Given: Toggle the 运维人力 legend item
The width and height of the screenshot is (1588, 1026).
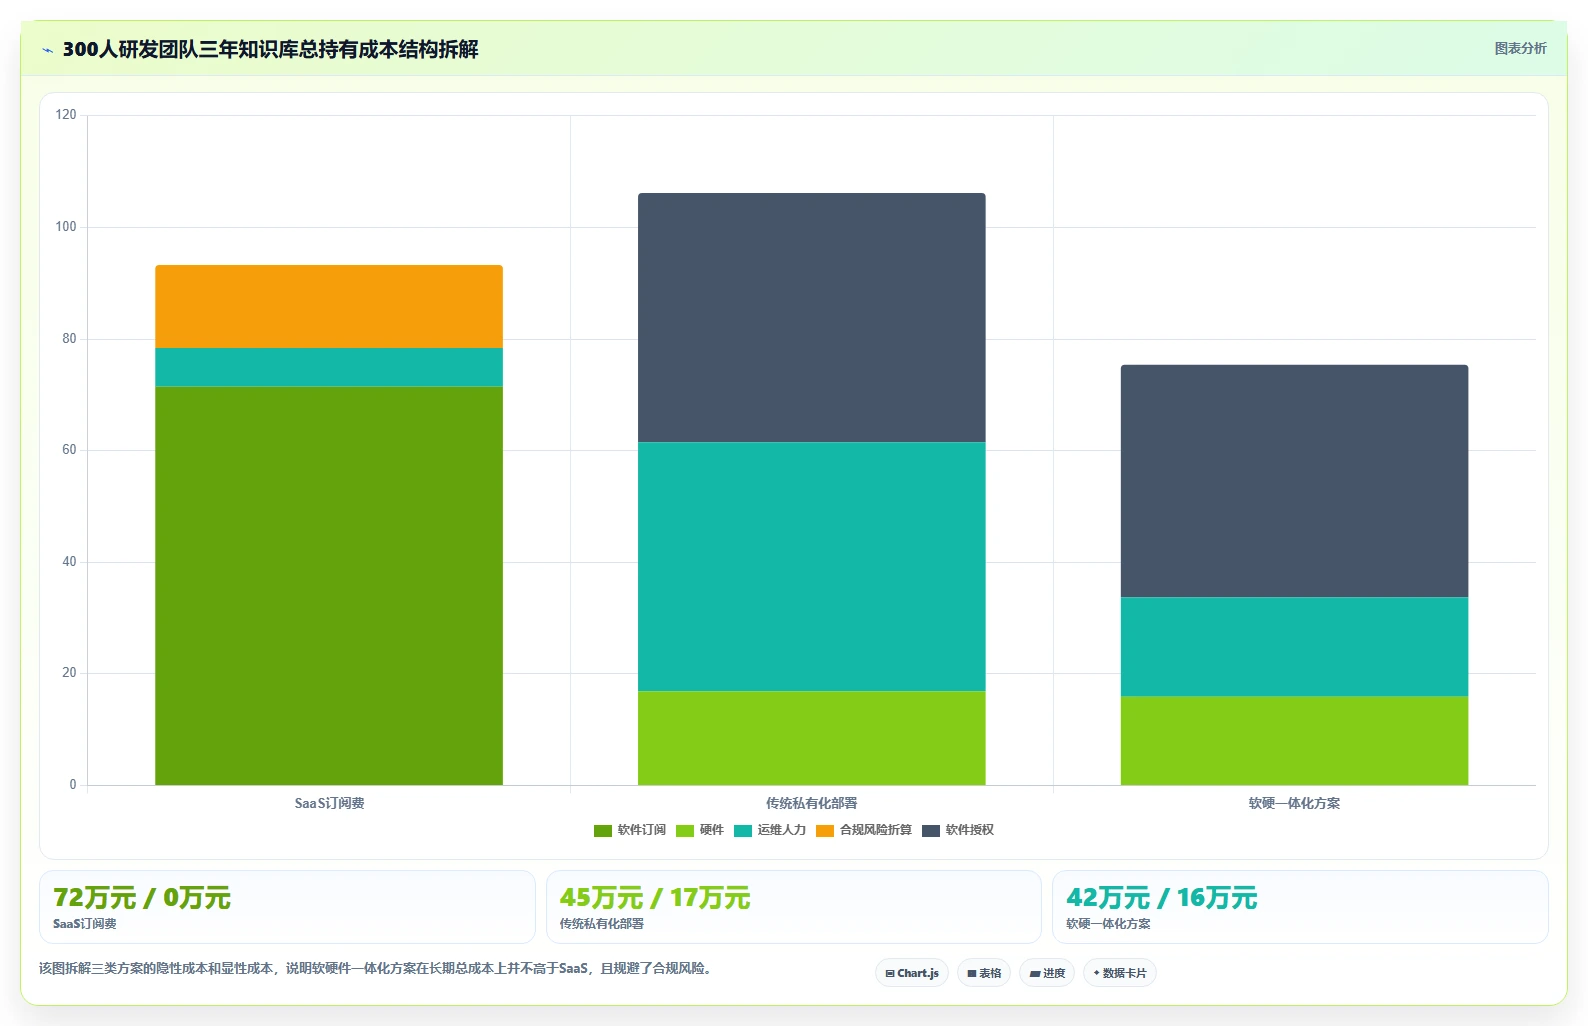Looking at the screenshot, I should coord(770,830).
